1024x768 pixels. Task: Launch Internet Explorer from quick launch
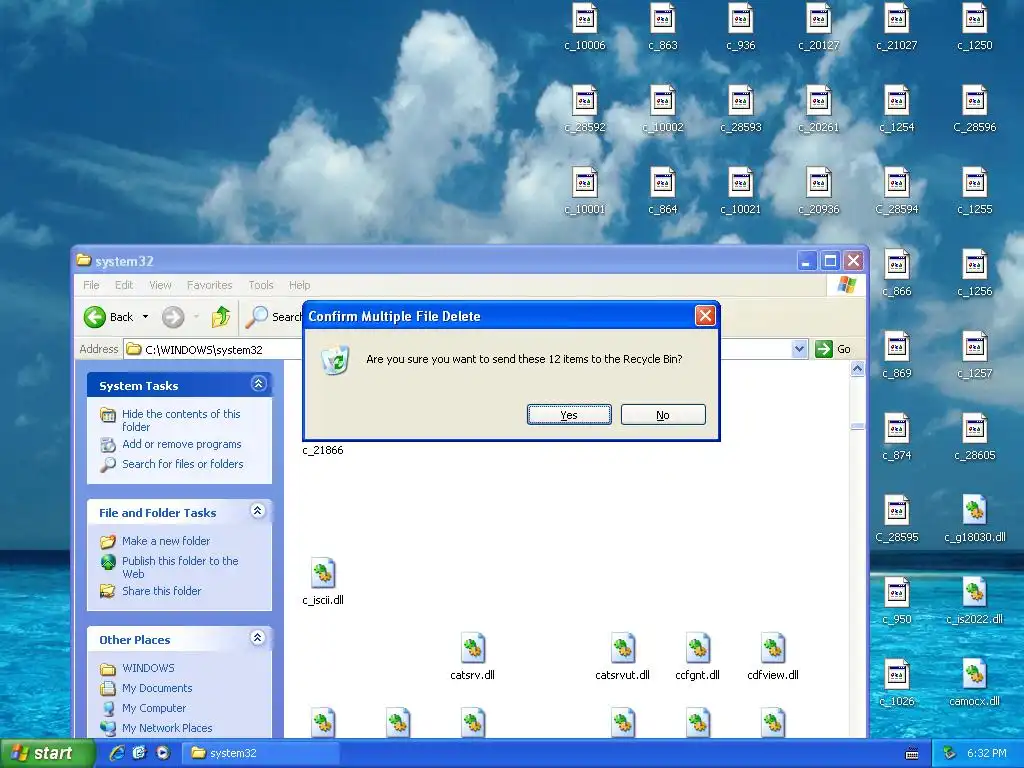(117, 753)
